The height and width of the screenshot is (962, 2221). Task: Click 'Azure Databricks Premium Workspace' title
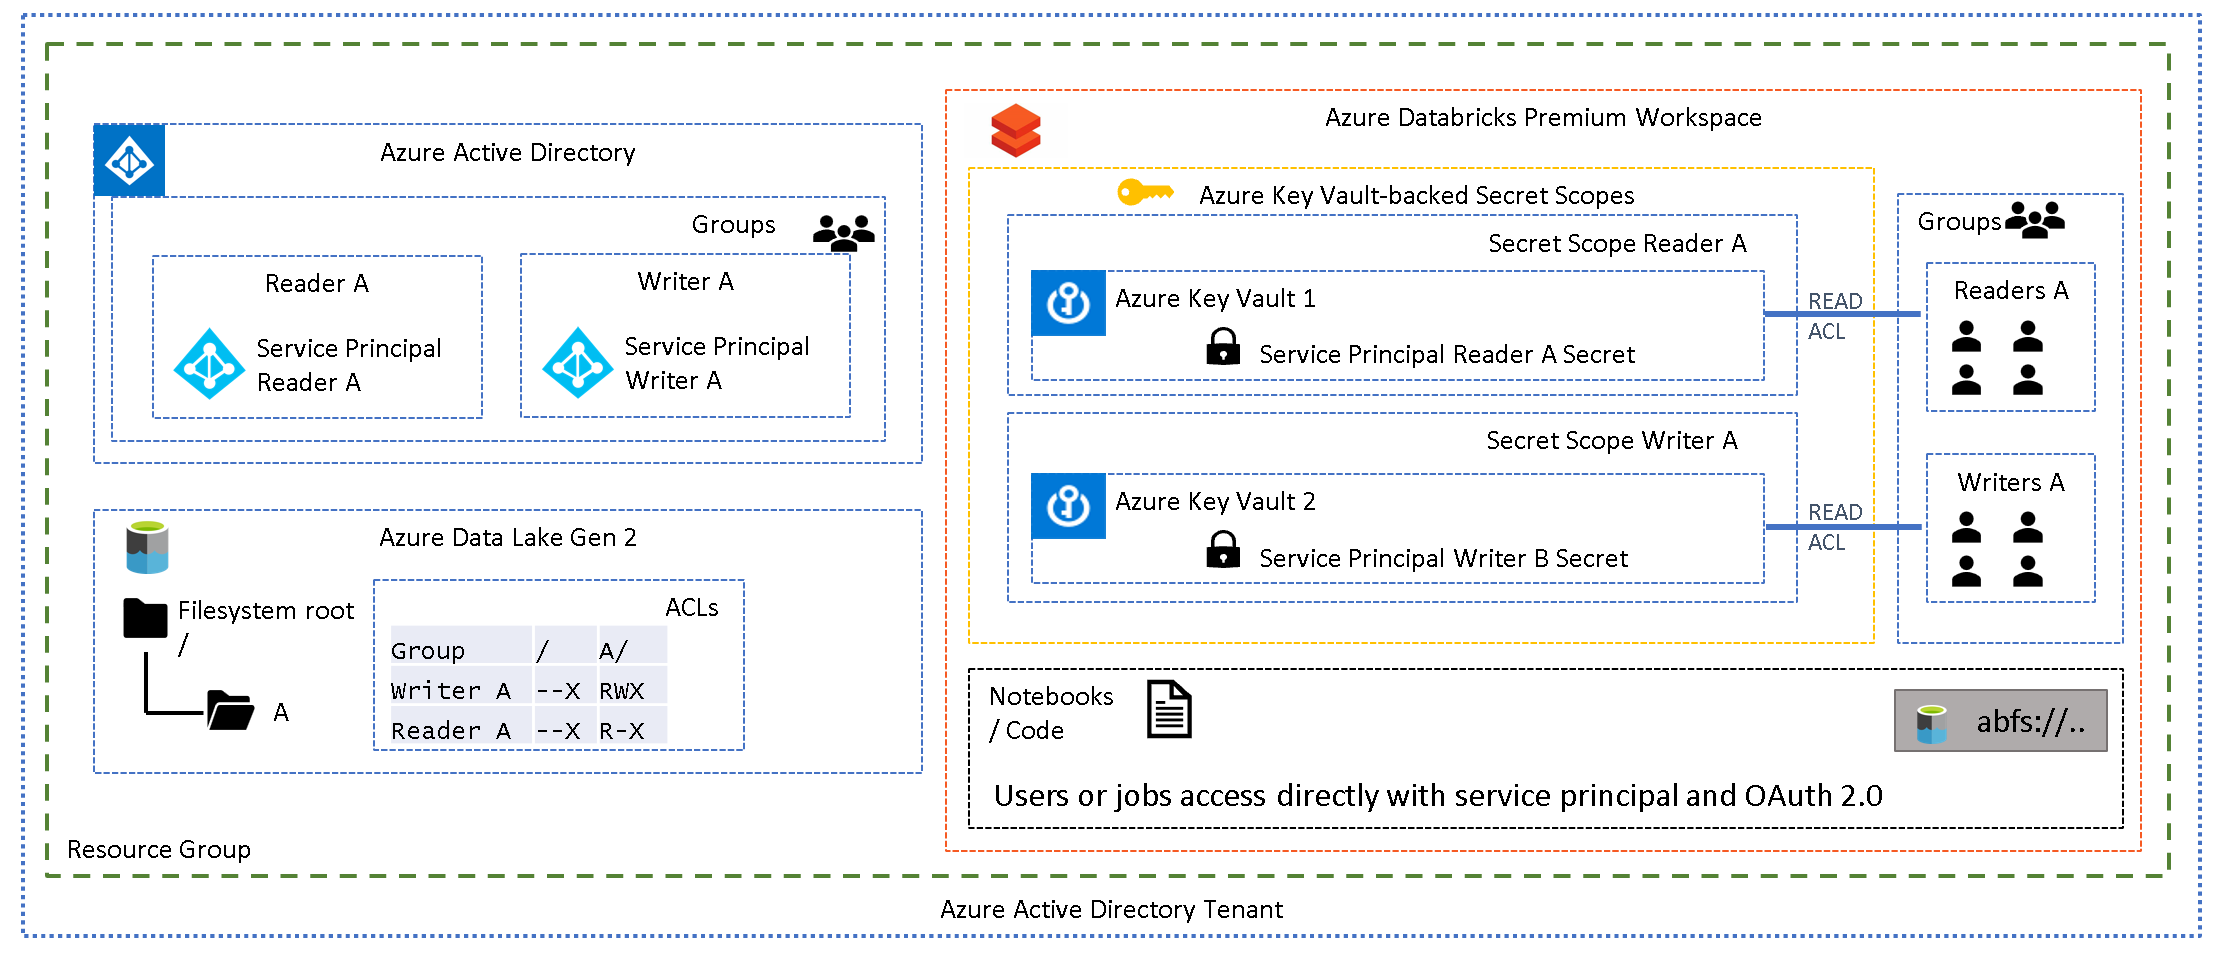tap(1543, 117)
